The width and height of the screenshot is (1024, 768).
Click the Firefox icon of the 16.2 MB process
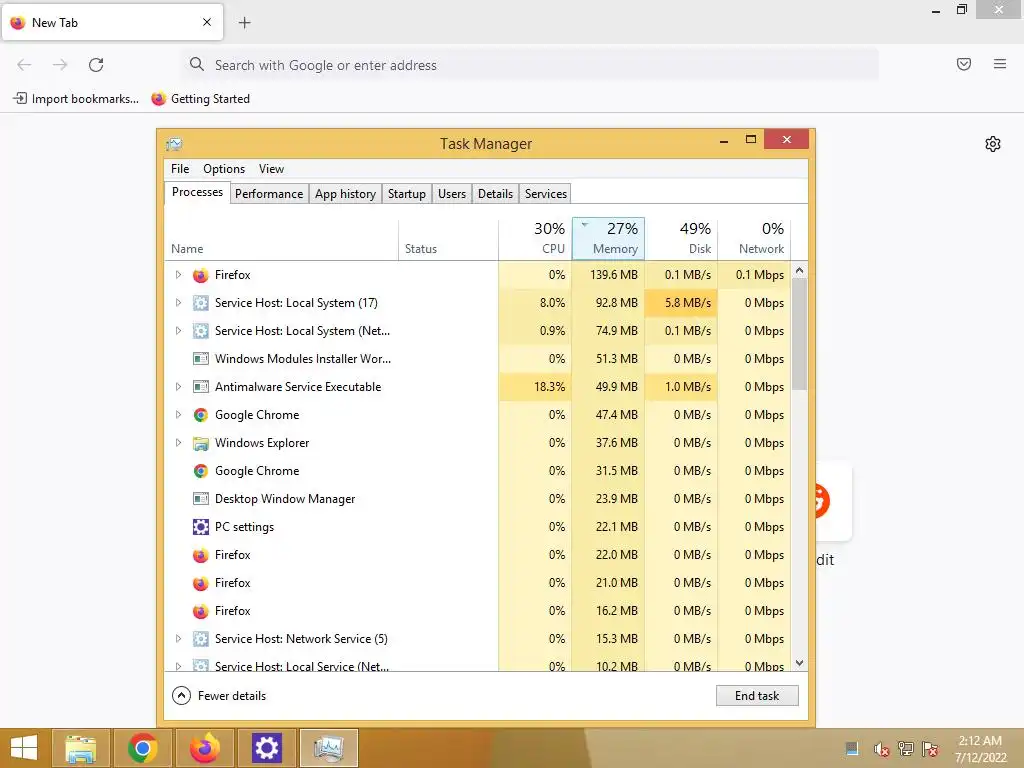200,611
